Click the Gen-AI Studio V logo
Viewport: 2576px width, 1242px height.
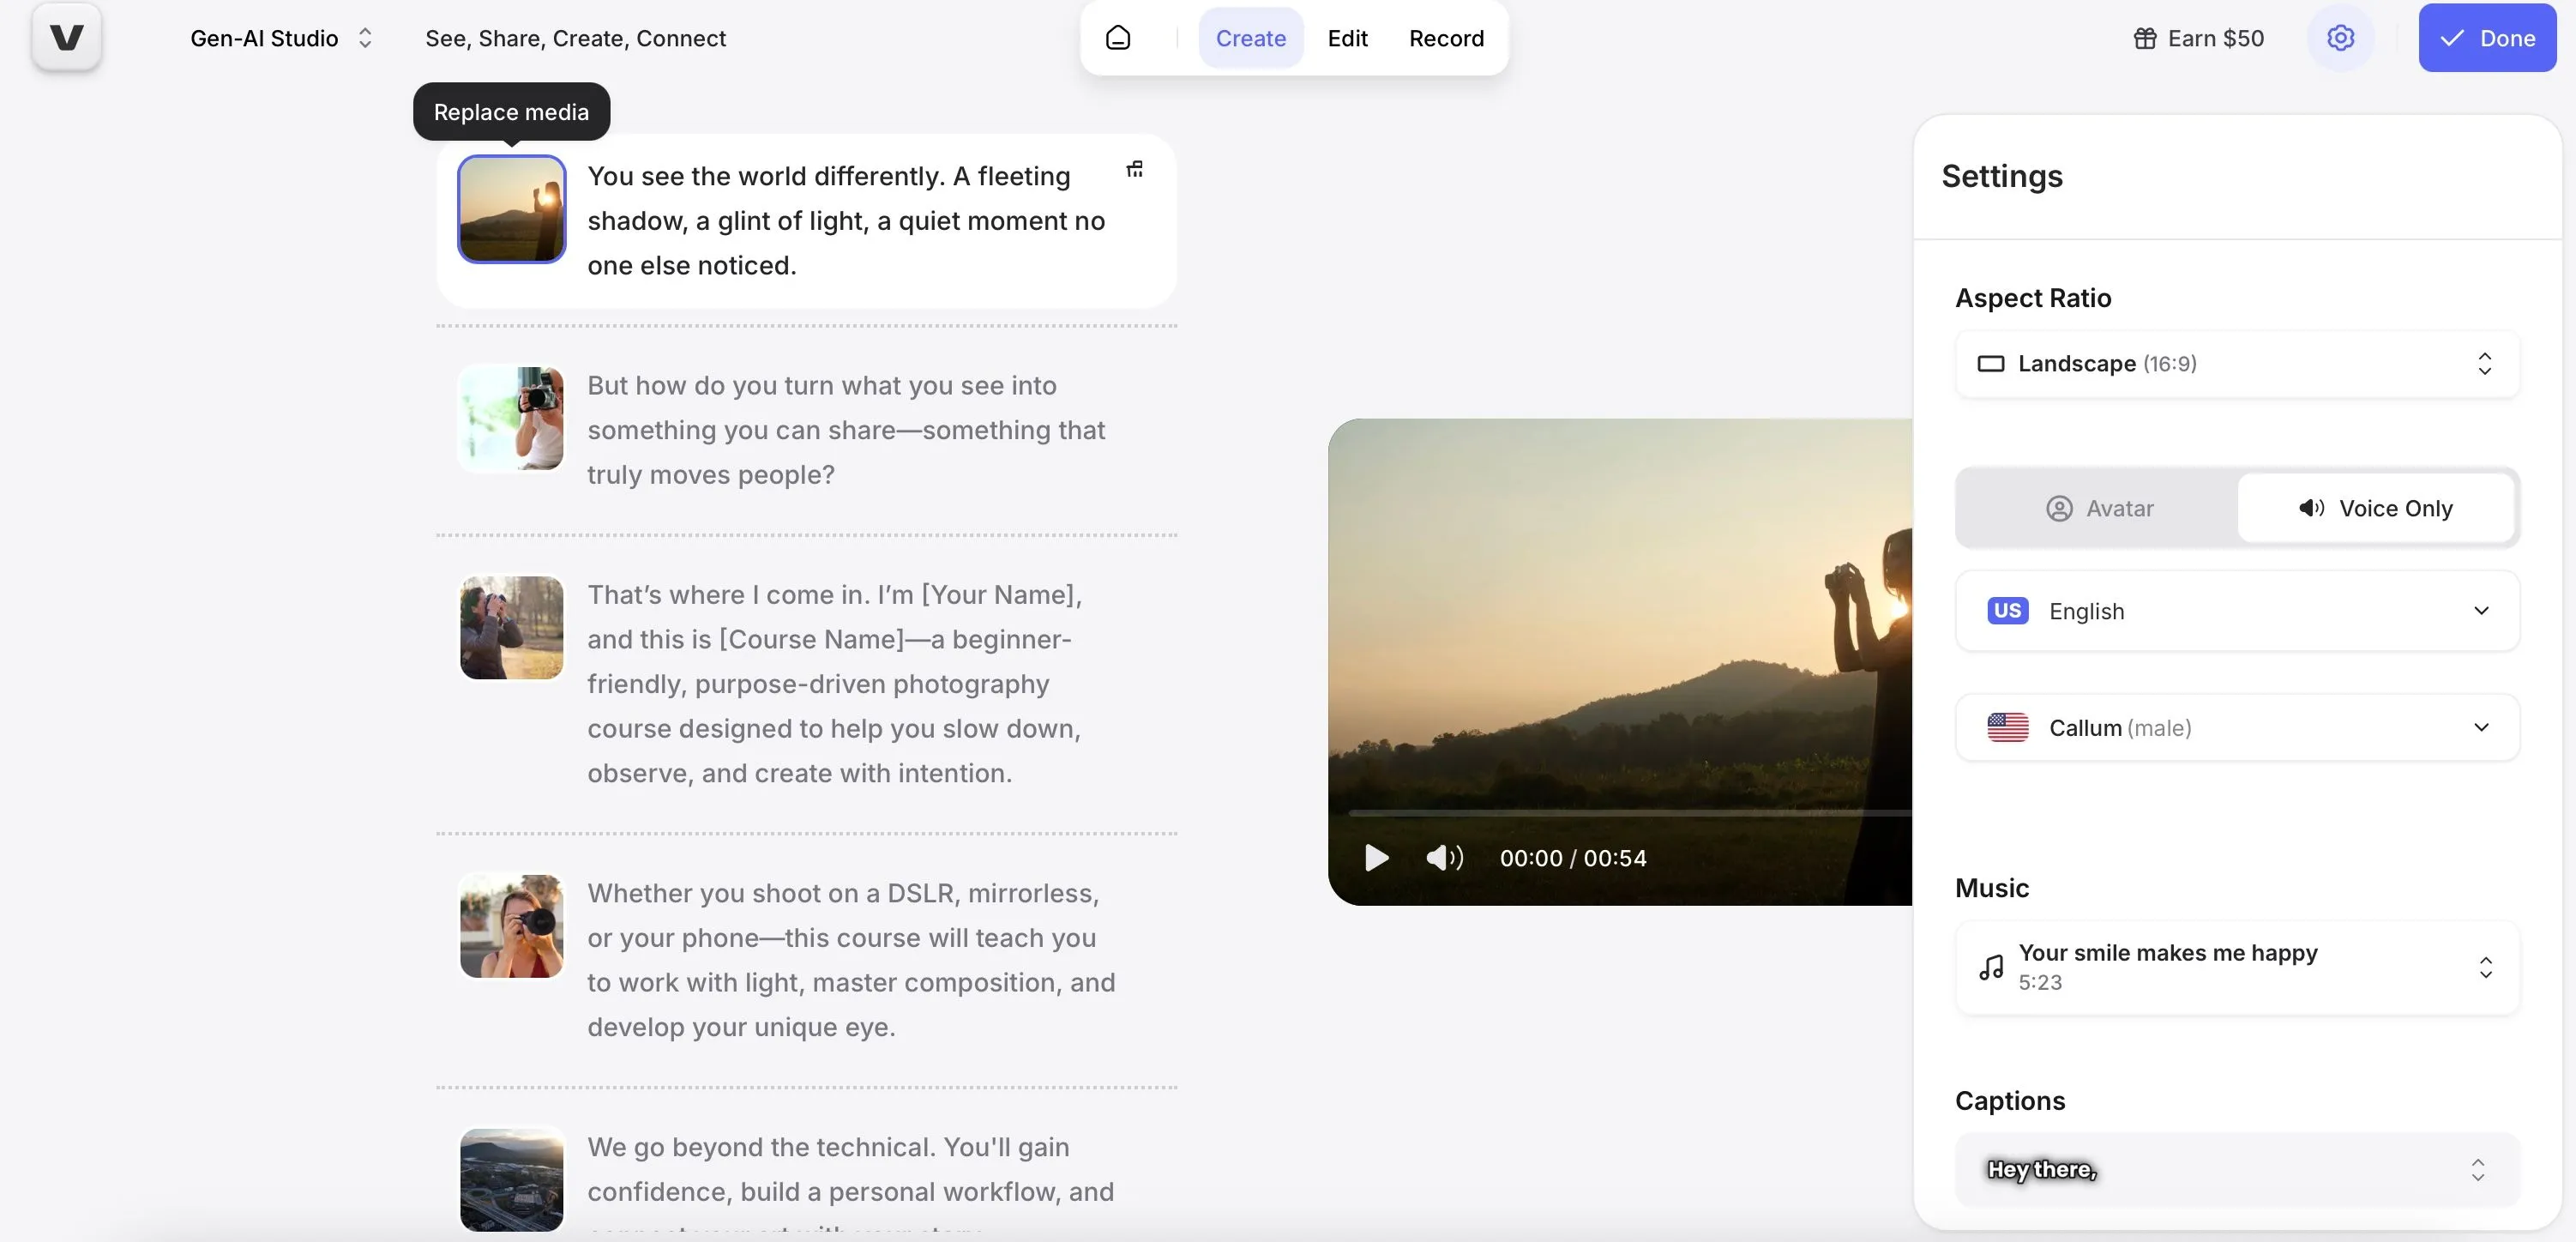click(66, 38)
